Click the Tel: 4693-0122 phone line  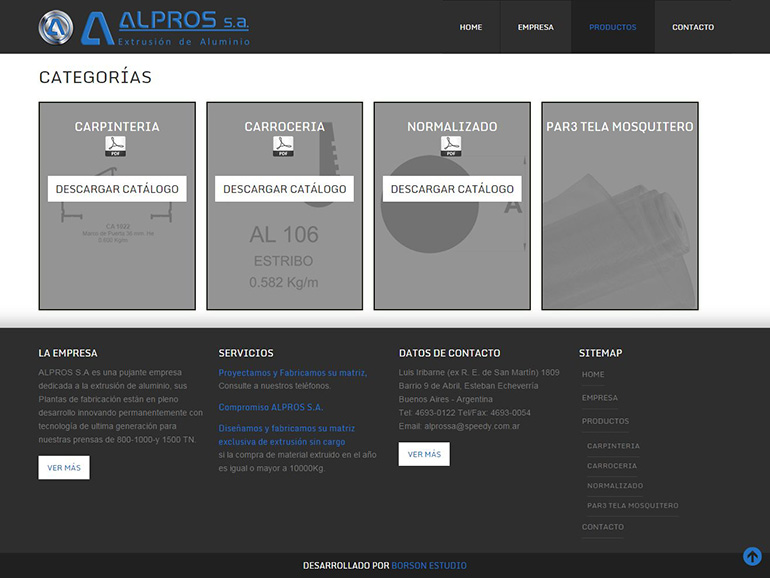[465, 413]
